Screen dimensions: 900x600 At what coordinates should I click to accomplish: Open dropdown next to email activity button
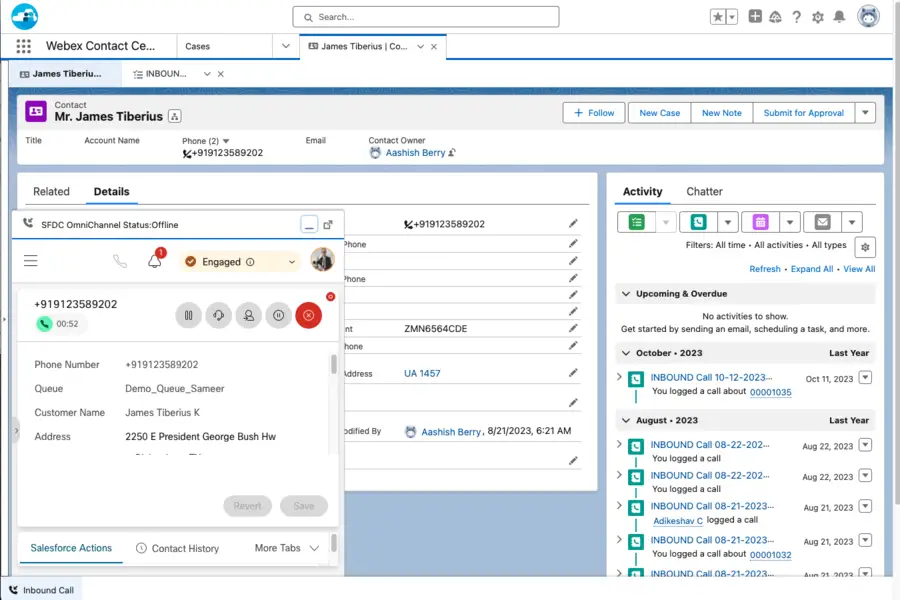tap(852, 222)
